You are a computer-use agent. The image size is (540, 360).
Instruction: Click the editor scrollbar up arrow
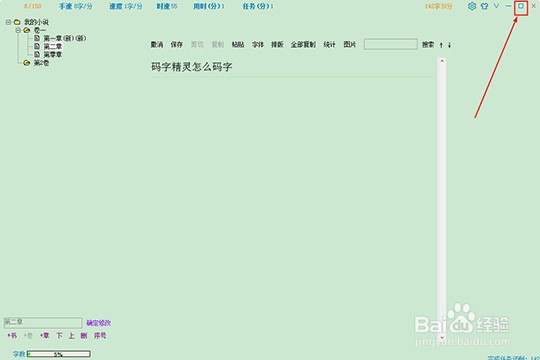coord(442,61)
